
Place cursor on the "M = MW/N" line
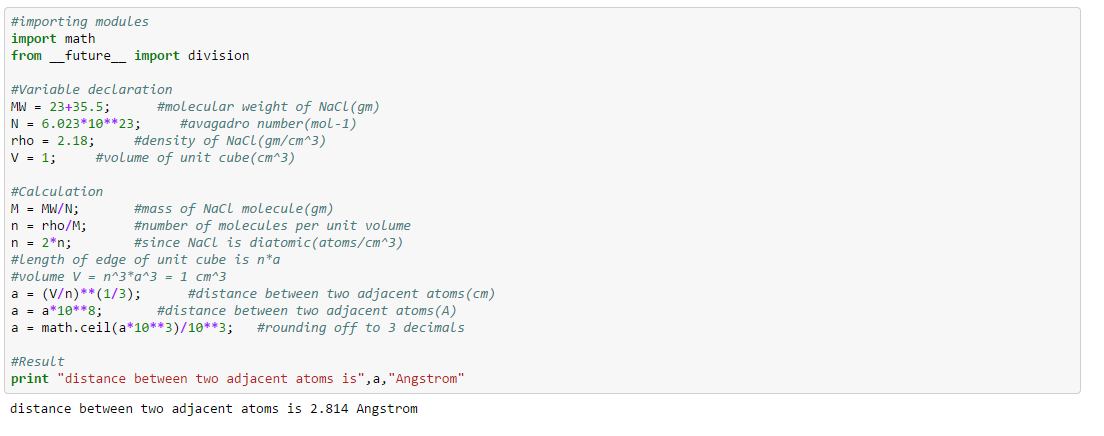tap(45, 208)
